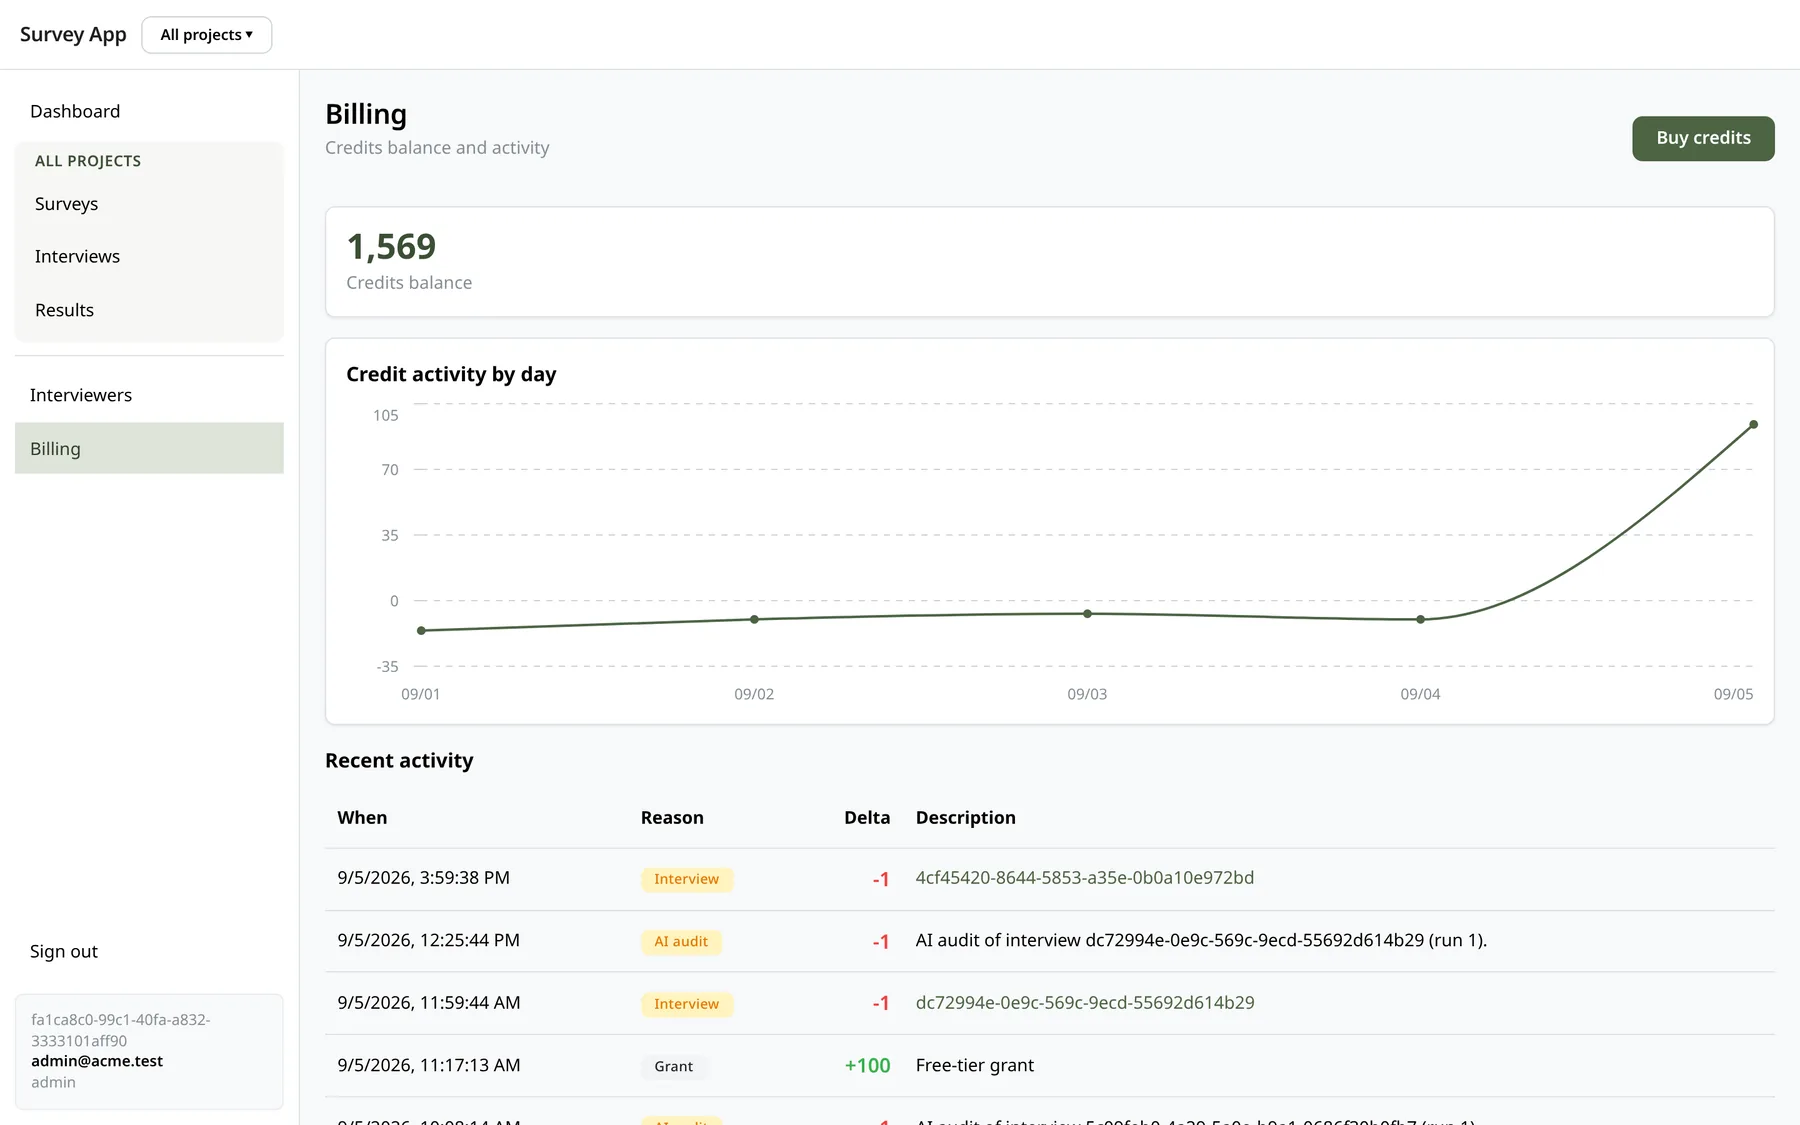Click the 09/04 data point on chart

(1420, 620)
